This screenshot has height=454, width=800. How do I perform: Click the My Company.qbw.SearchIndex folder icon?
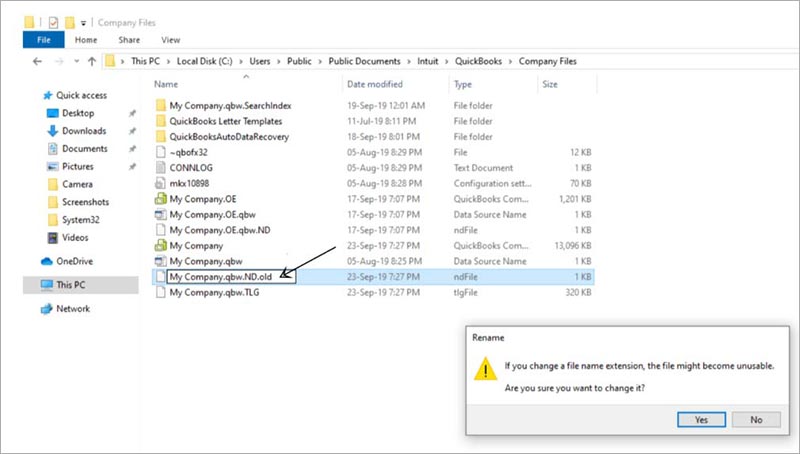pyautogui.click(x=161, y=106)
